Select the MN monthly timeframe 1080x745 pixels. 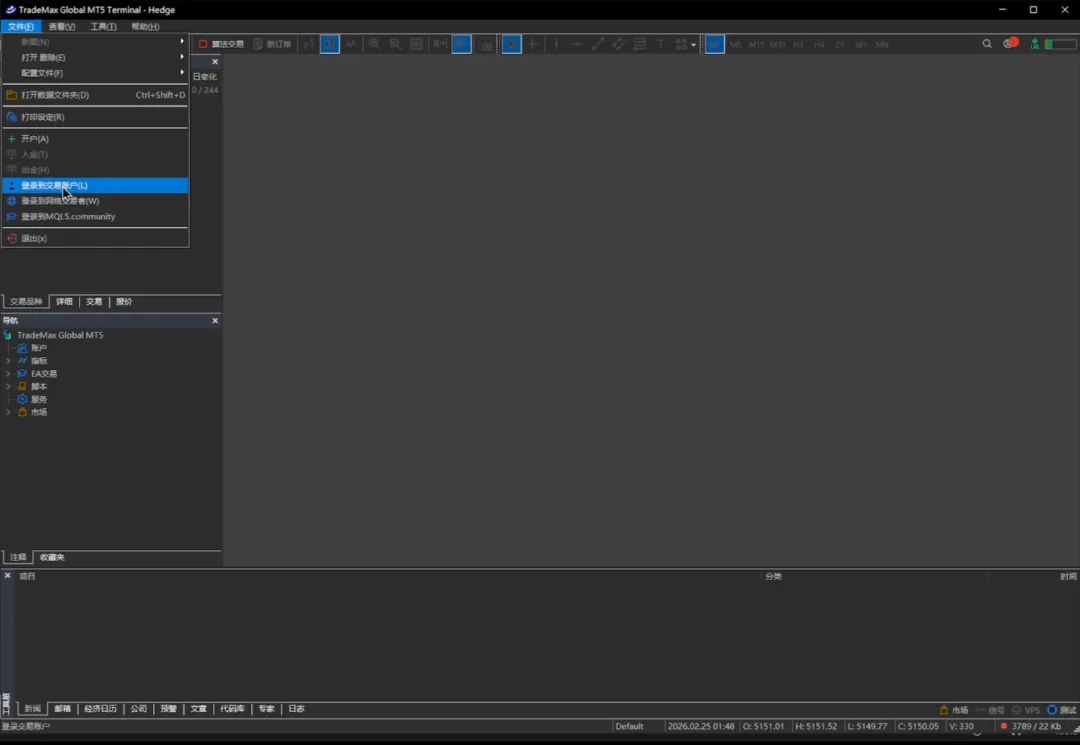pyautogui.click(x=881, y=45)
